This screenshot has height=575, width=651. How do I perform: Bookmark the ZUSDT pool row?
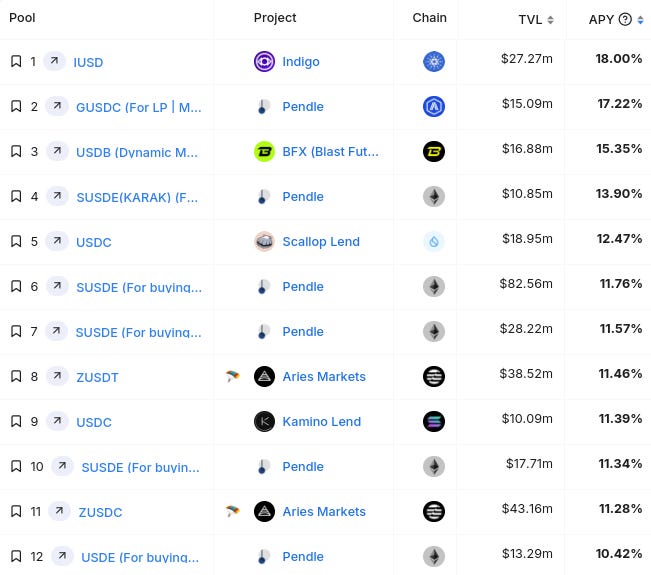pos(16,376)
